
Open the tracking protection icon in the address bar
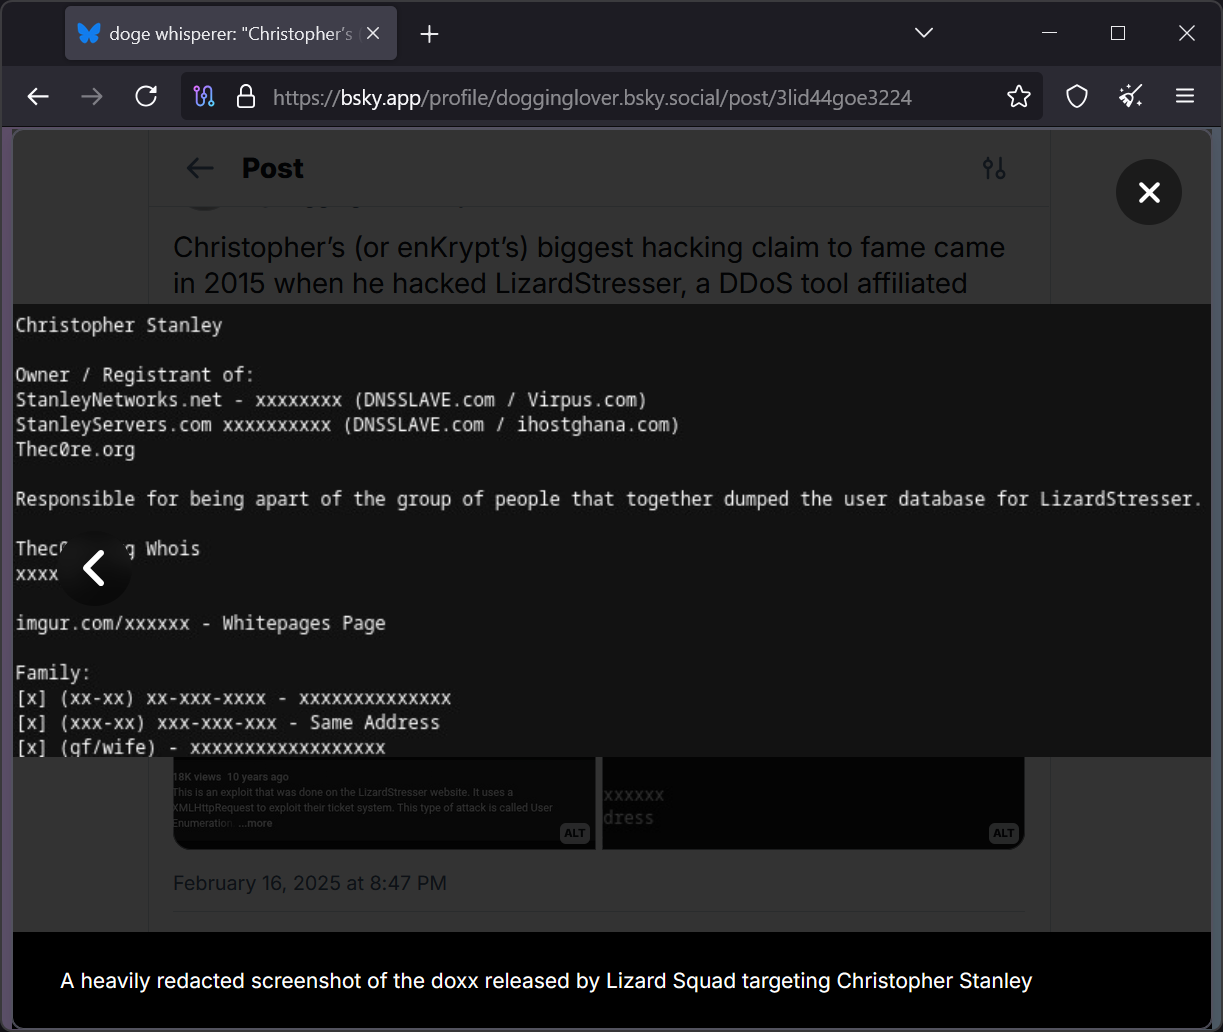(205, 96)
